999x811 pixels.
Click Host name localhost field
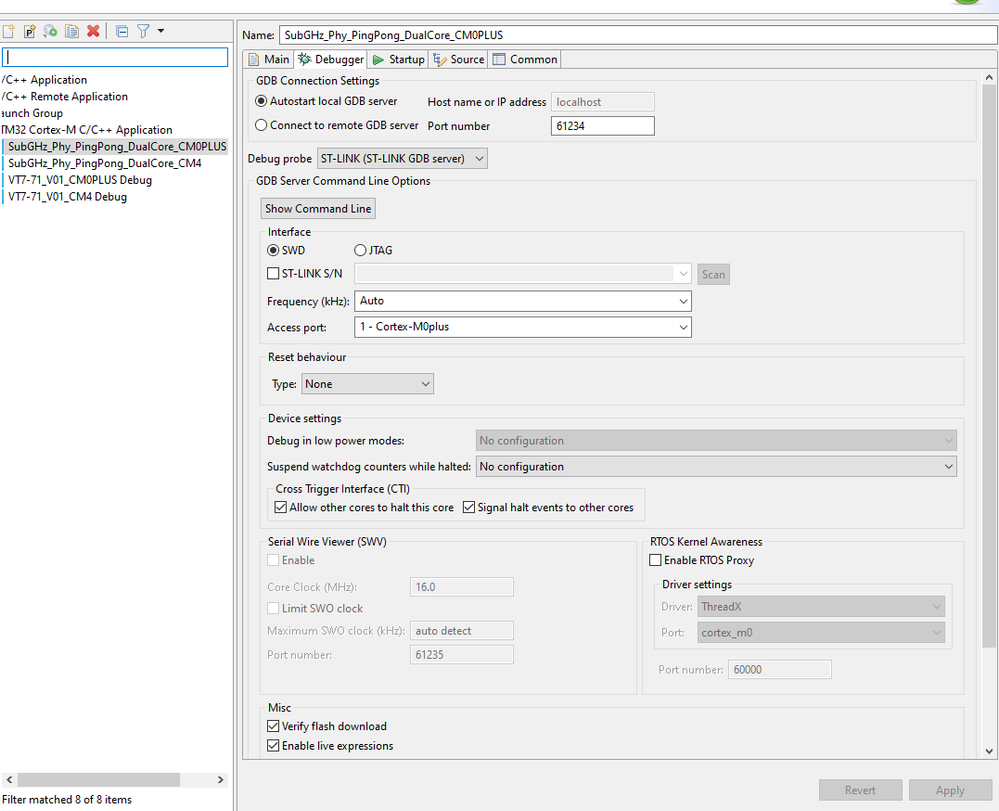(x=603, y=102)
